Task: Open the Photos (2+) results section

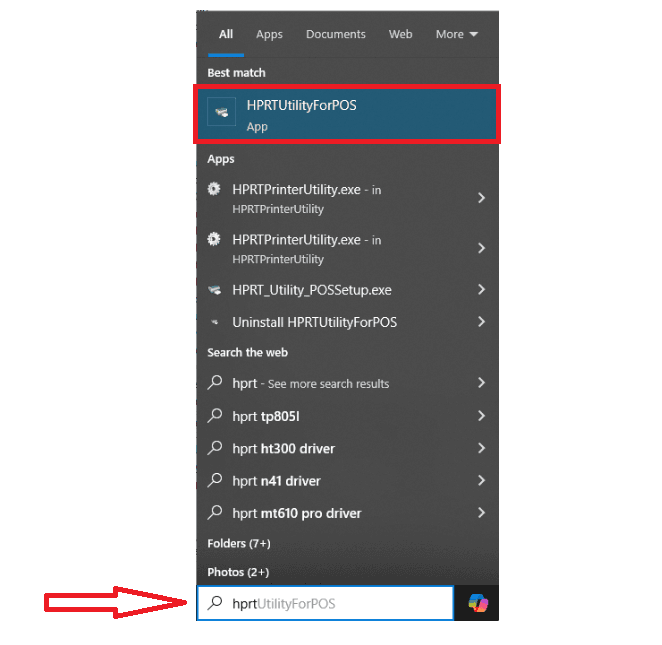Action: 238,572
